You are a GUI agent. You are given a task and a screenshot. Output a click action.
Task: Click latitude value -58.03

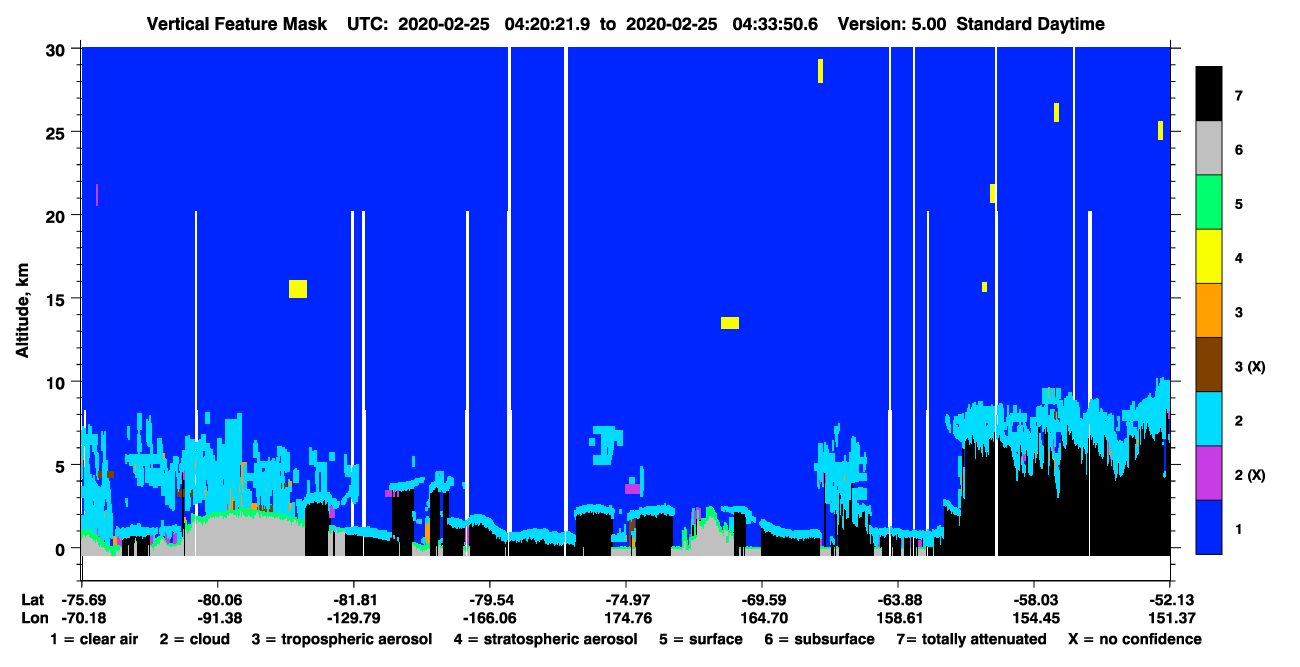pos(1034,599)
